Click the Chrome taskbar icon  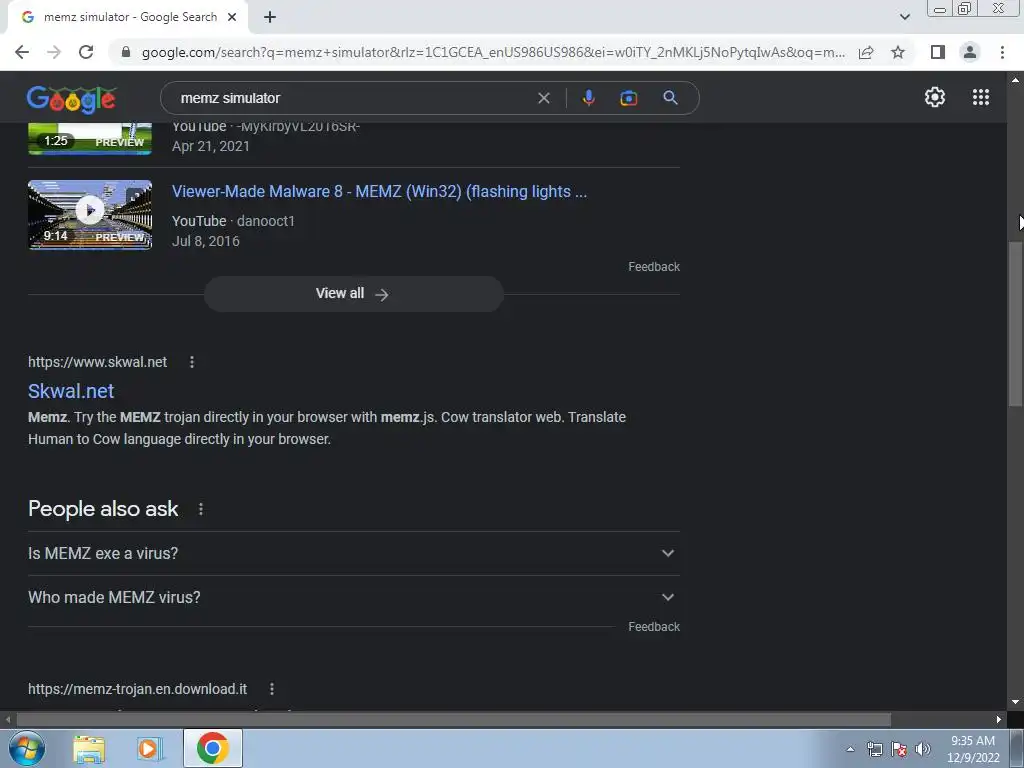tap(213, 748)
